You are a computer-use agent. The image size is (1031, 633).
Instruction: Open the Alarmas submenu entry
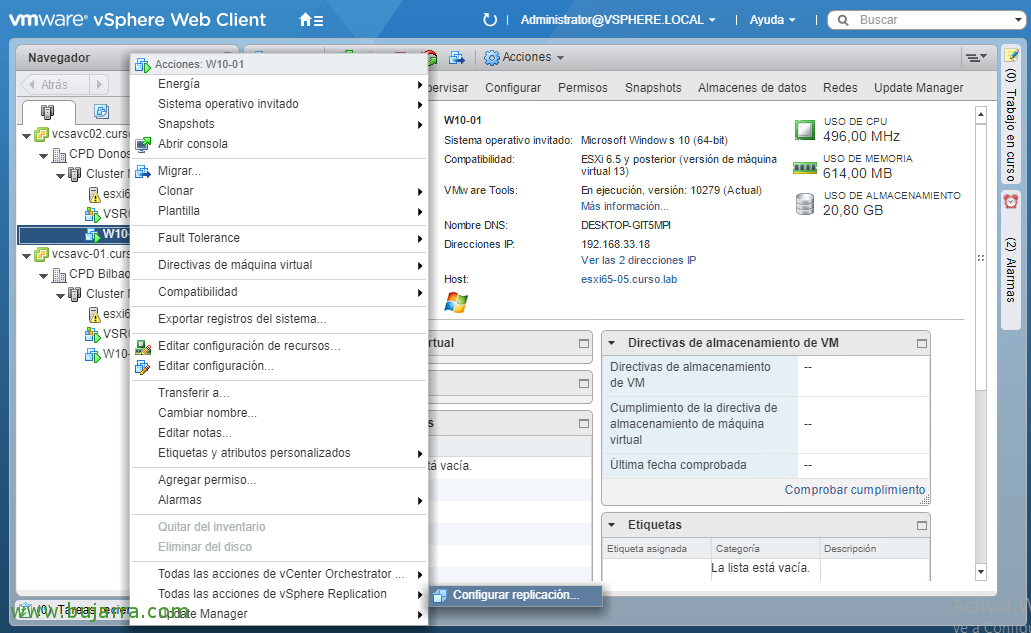click(x=279, y=500)
